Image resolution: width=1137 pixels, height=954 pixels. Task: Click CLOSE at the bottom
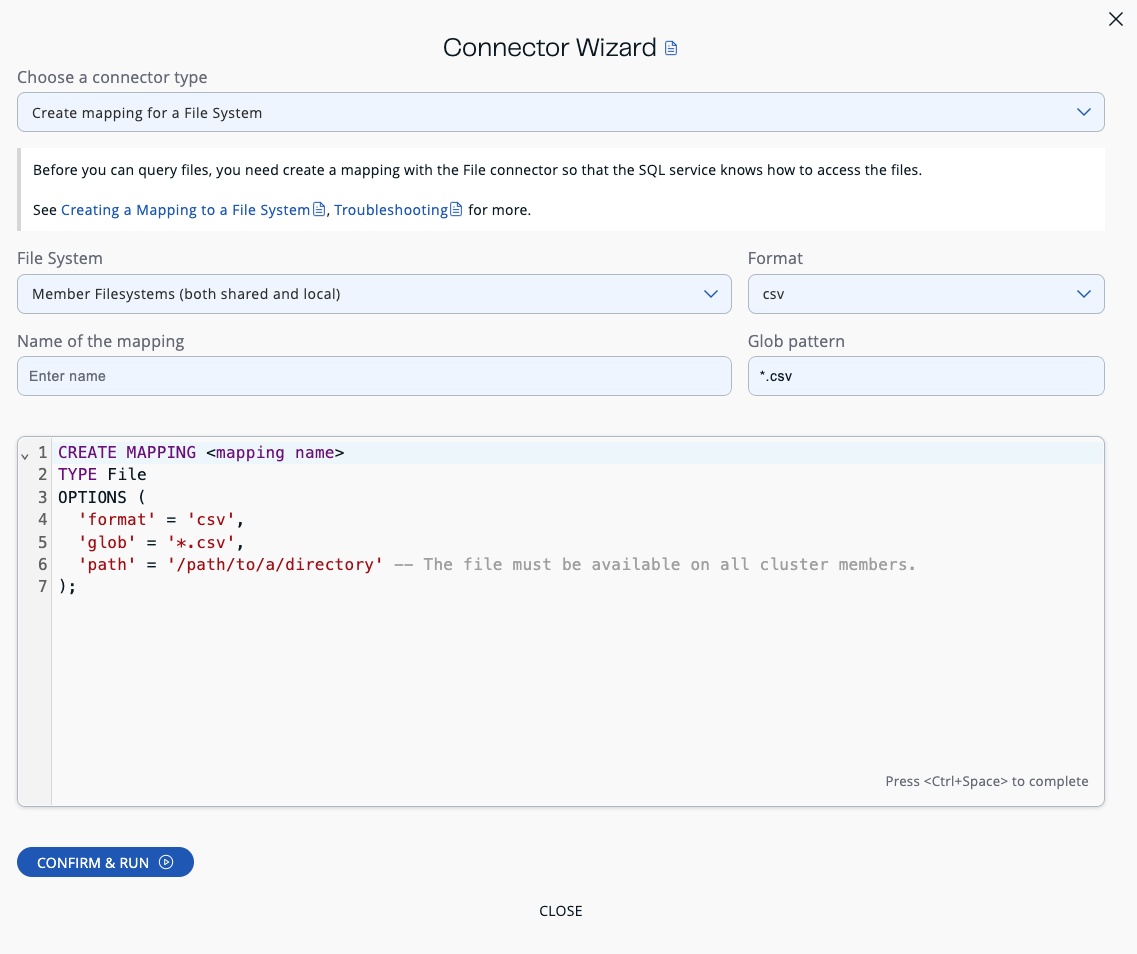560,910
